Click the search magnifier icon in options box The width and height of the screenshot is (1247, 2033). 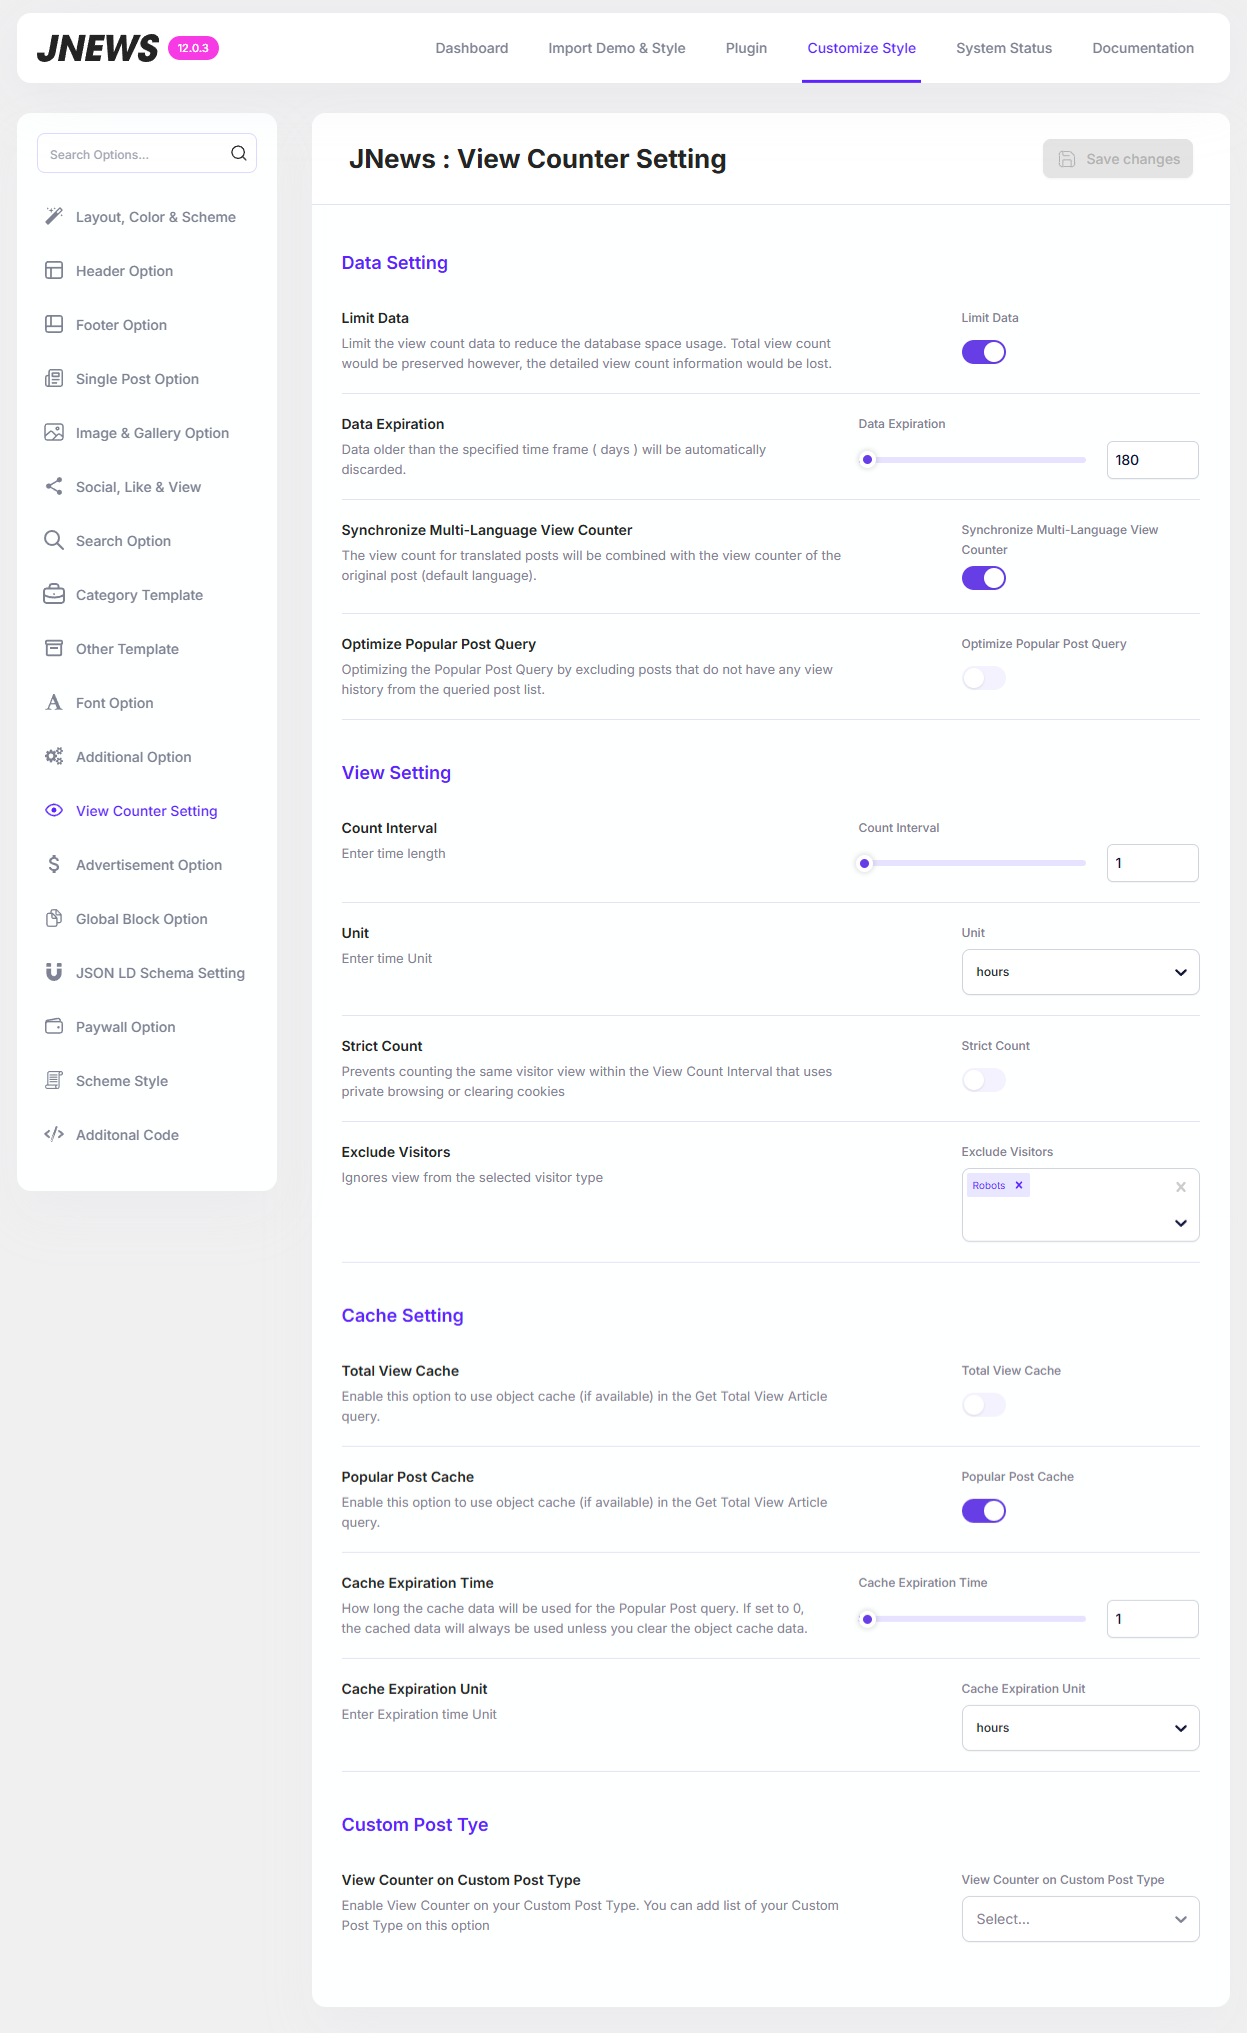[x=238, y=153]
